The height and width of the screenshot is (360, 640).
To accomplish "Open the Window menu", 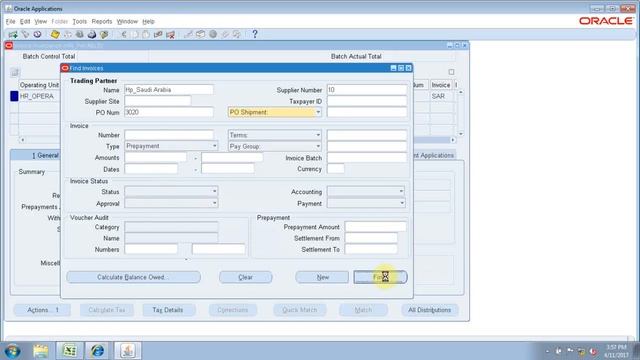I will click(x=127, y=22).
